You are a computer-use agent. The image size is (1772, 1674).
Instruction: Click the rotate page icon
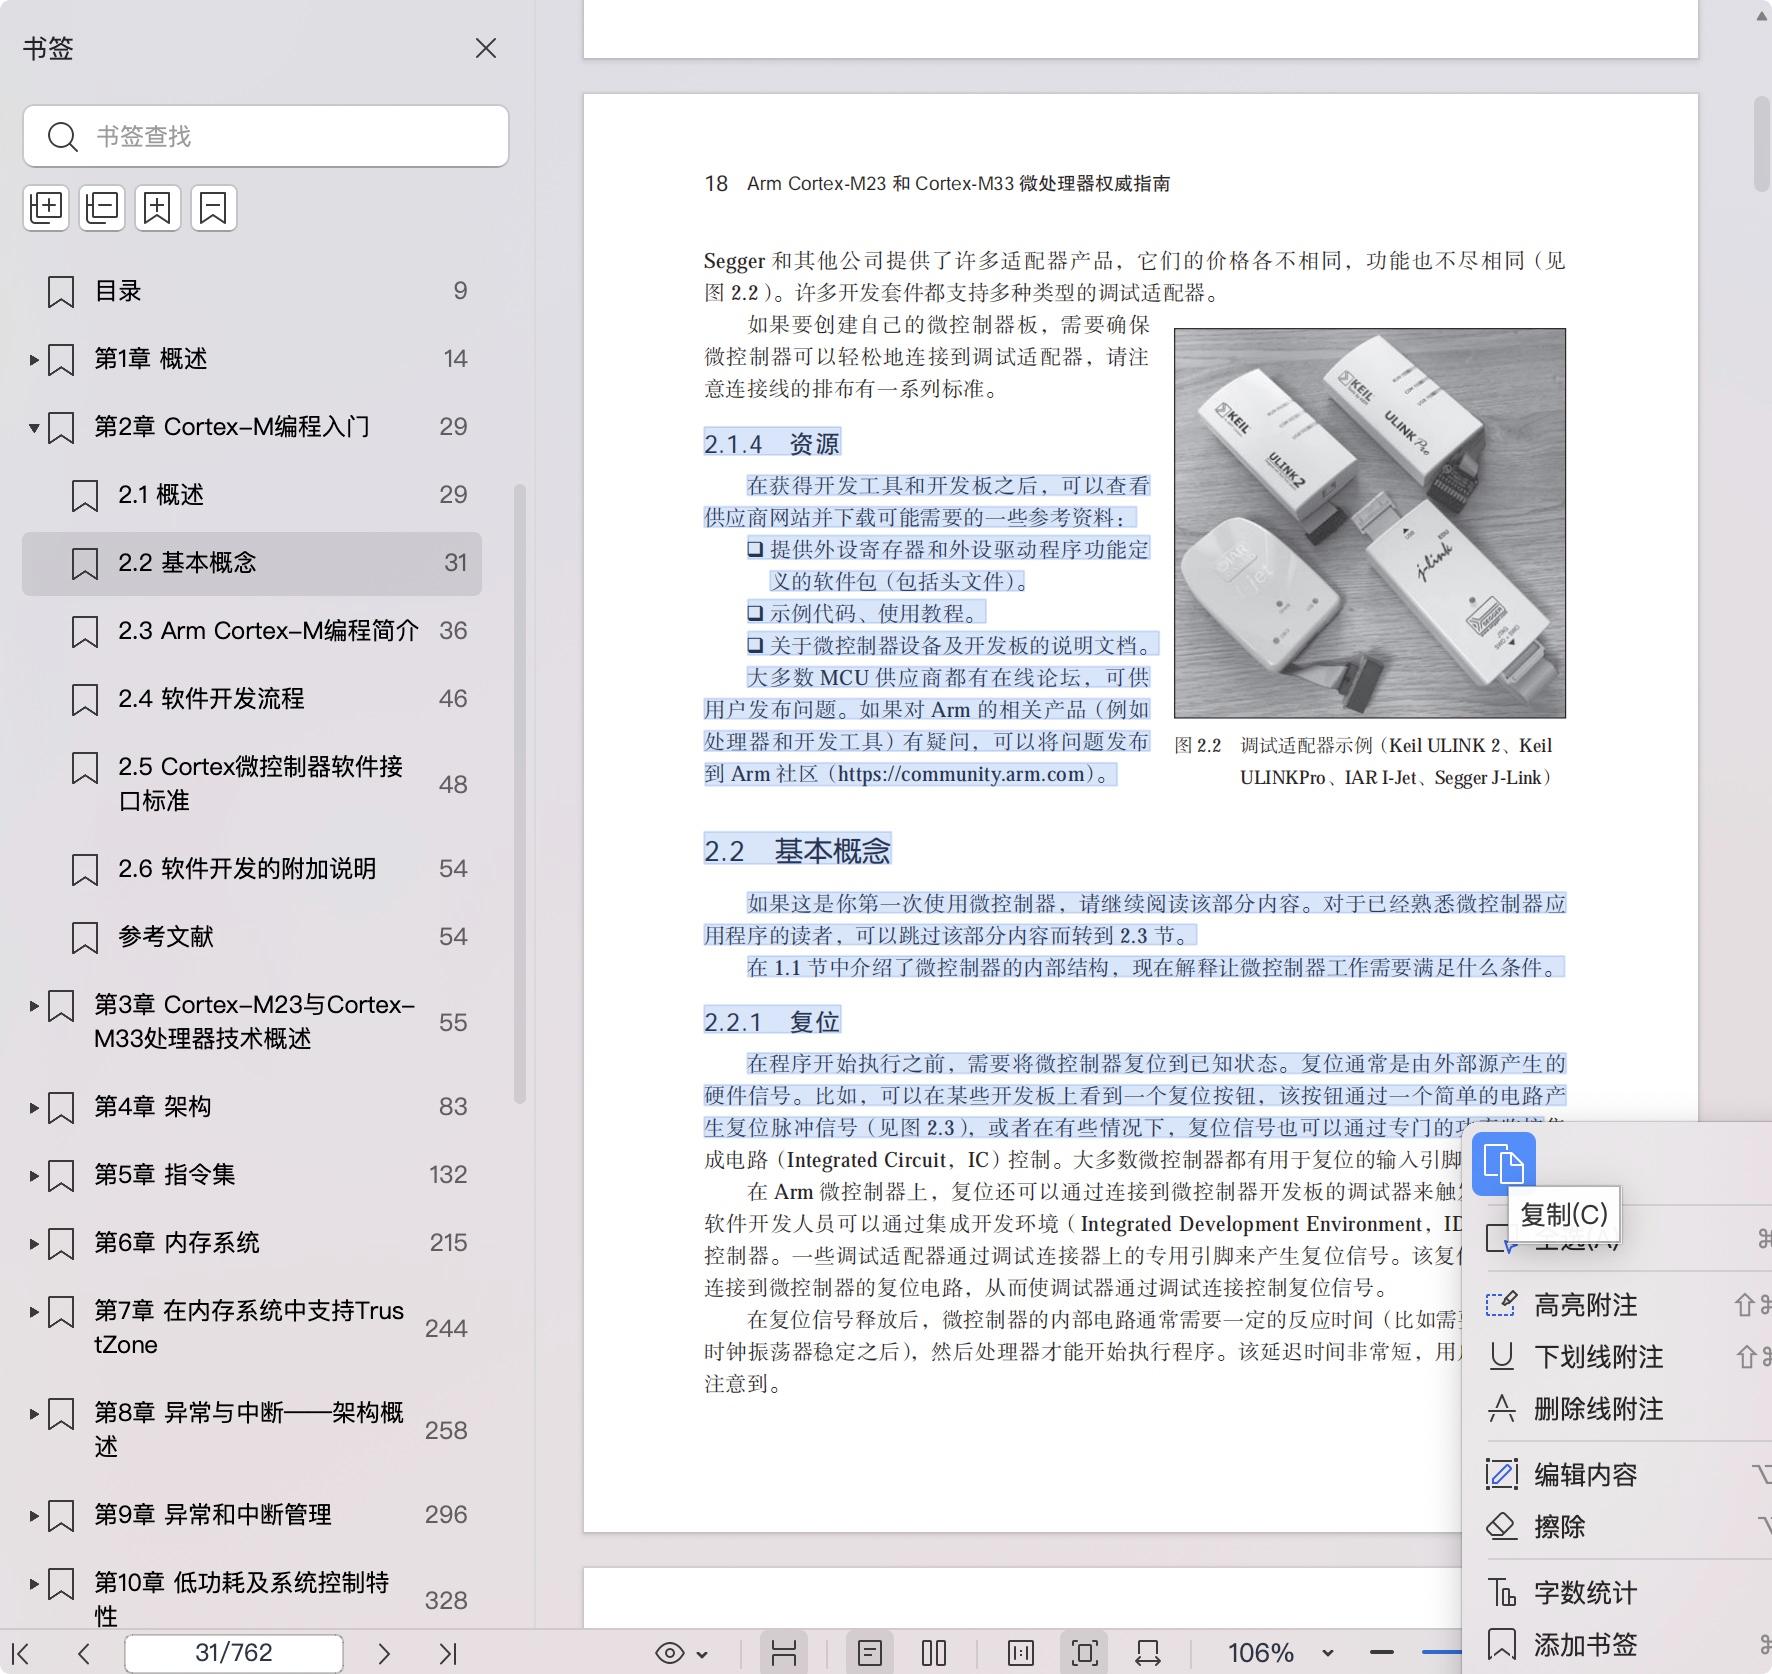1148,1653
